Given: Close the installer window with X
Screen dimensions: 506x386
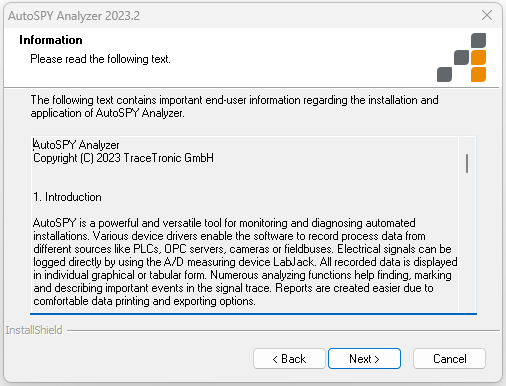Looking at the screenshot, I should pos(487,15).
